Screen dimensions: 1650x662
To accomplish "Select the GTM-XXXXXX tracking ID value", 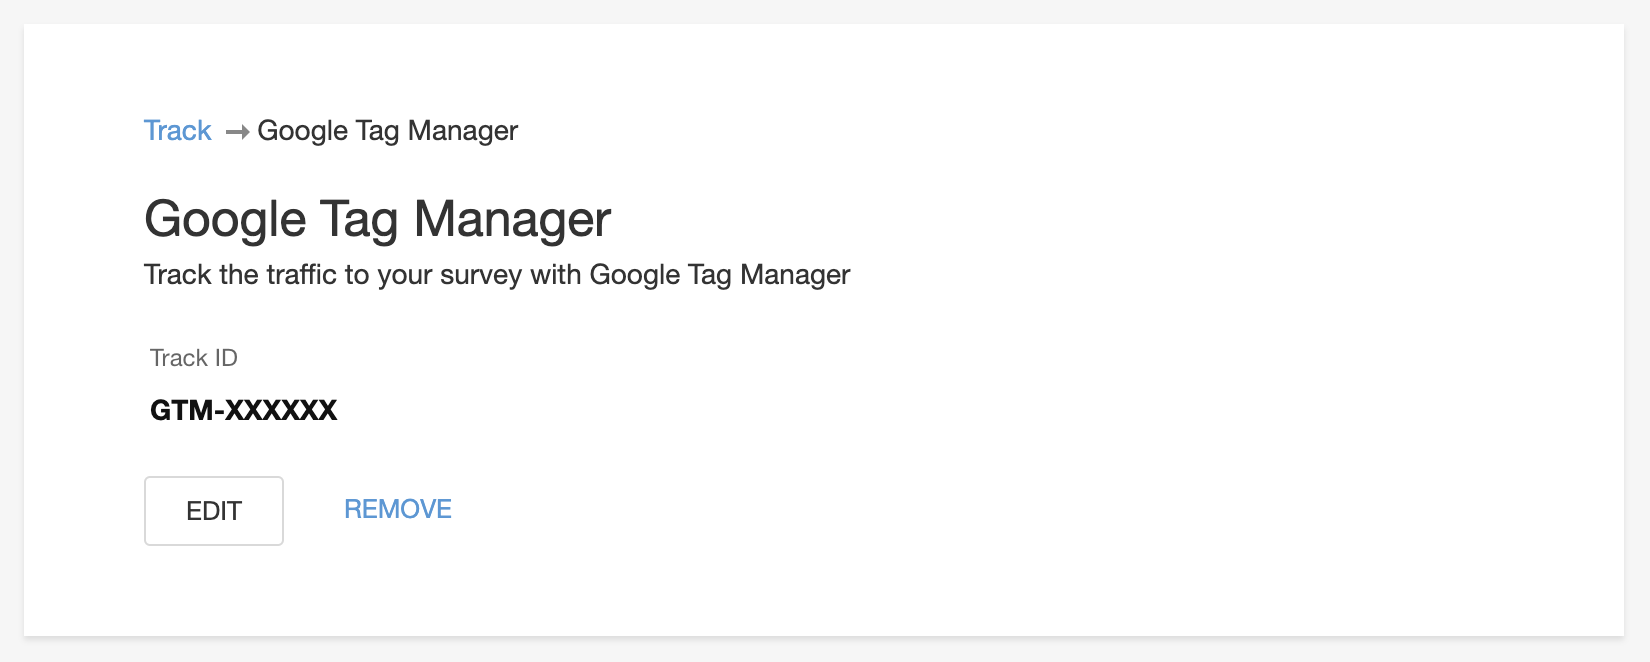I will pyautogui.click(x=243, y=410).
